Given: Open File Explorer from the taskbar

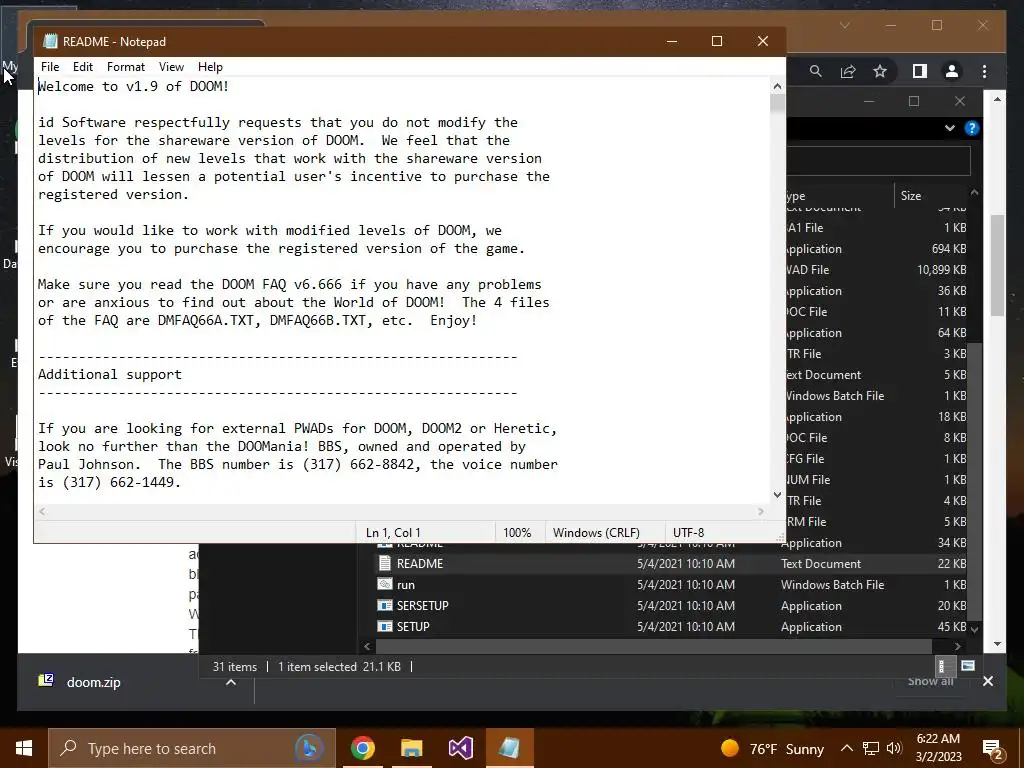Looking at the screenshot, I should tap(411, 748).
